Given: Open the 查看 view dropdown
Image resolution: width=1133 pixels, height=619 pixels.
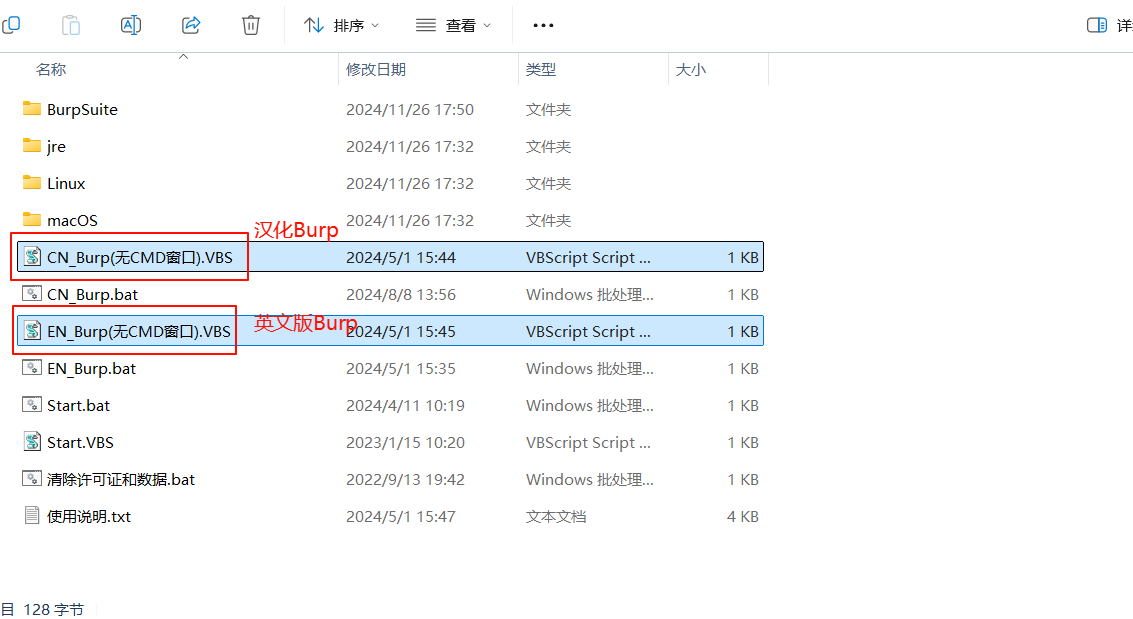Looking at the screenshot, I should (x=454, y=25).
